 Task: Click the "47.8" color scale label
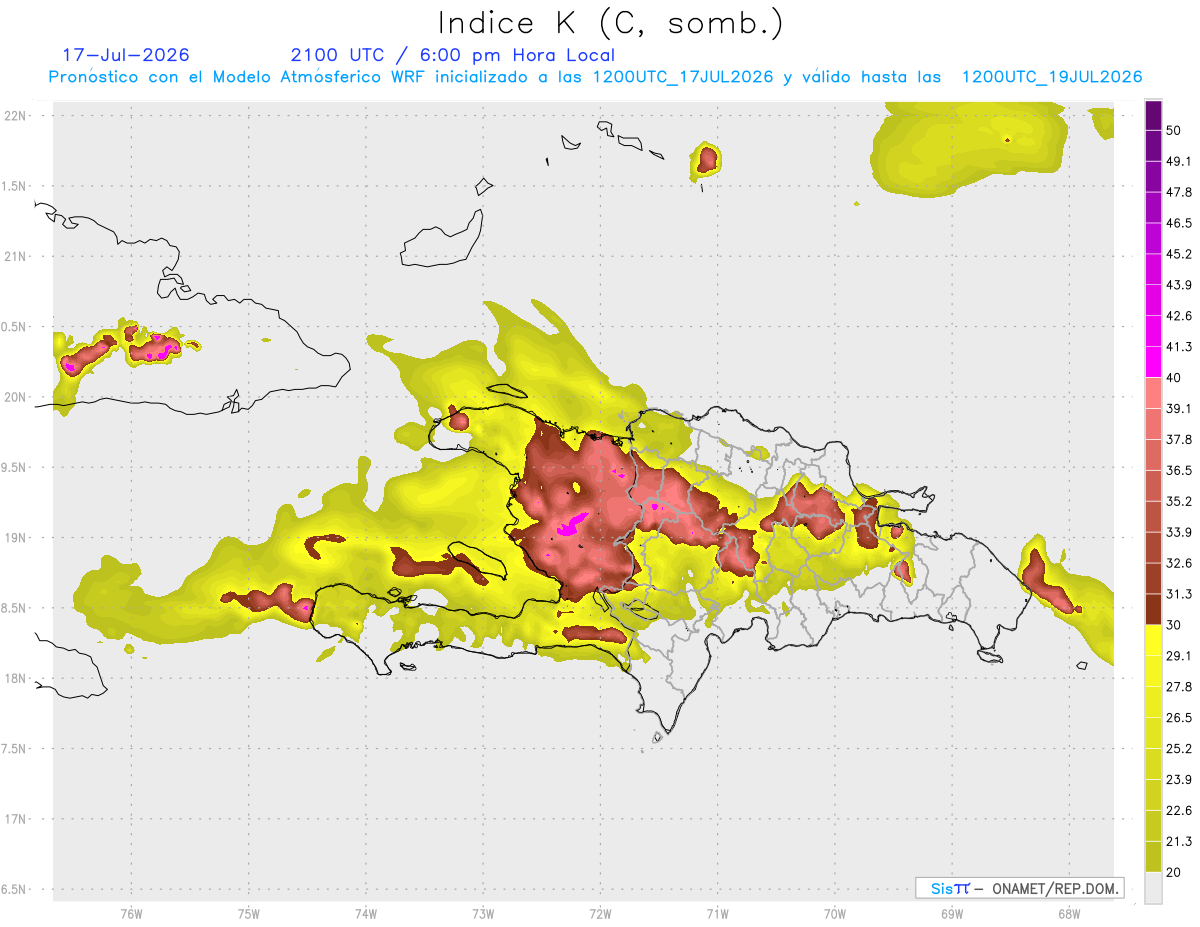(1180, 192)
